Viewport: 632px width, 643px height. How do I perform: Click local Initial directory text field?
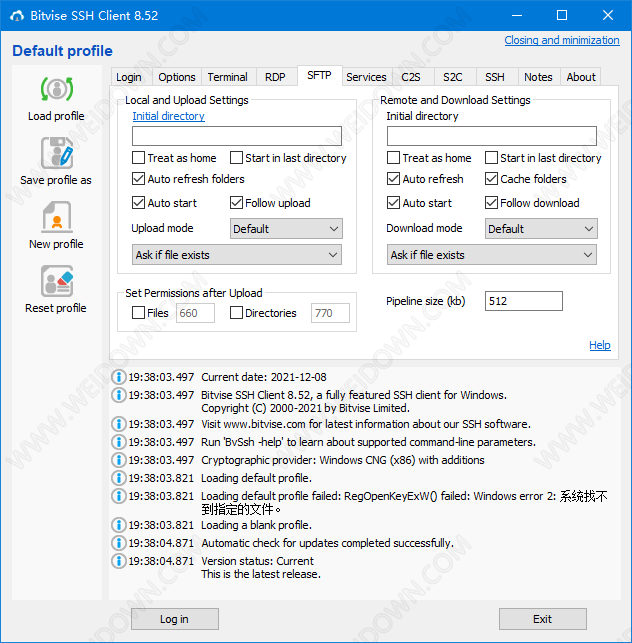[237, 136]
